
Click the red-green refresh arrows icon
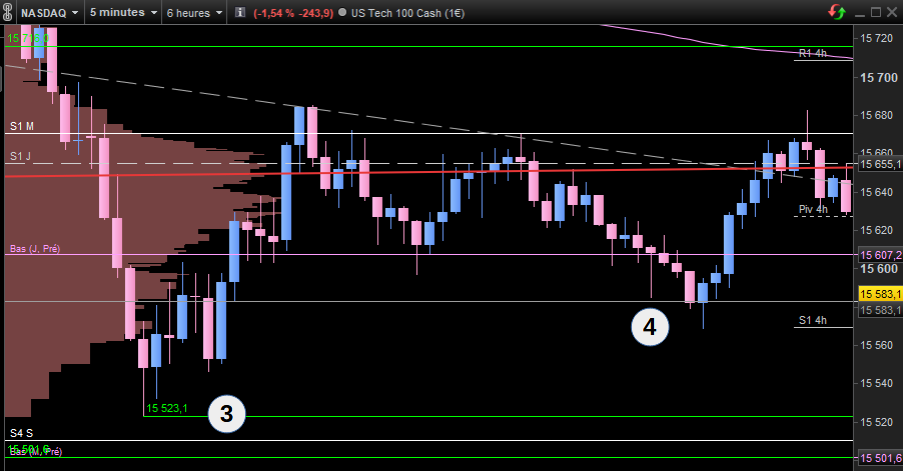(x=837, y=12)
